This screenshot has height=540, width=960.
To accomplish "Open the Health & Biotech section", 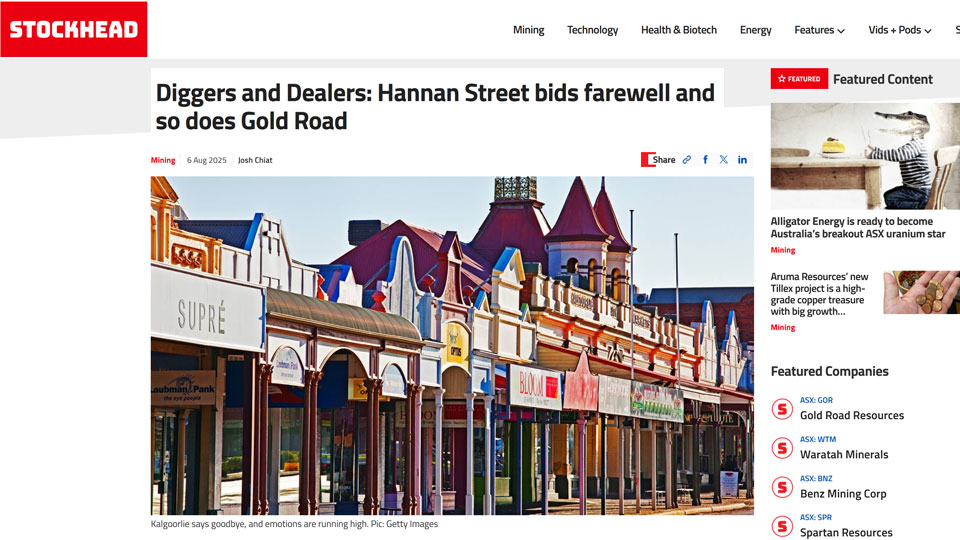I will click(678, 30).
